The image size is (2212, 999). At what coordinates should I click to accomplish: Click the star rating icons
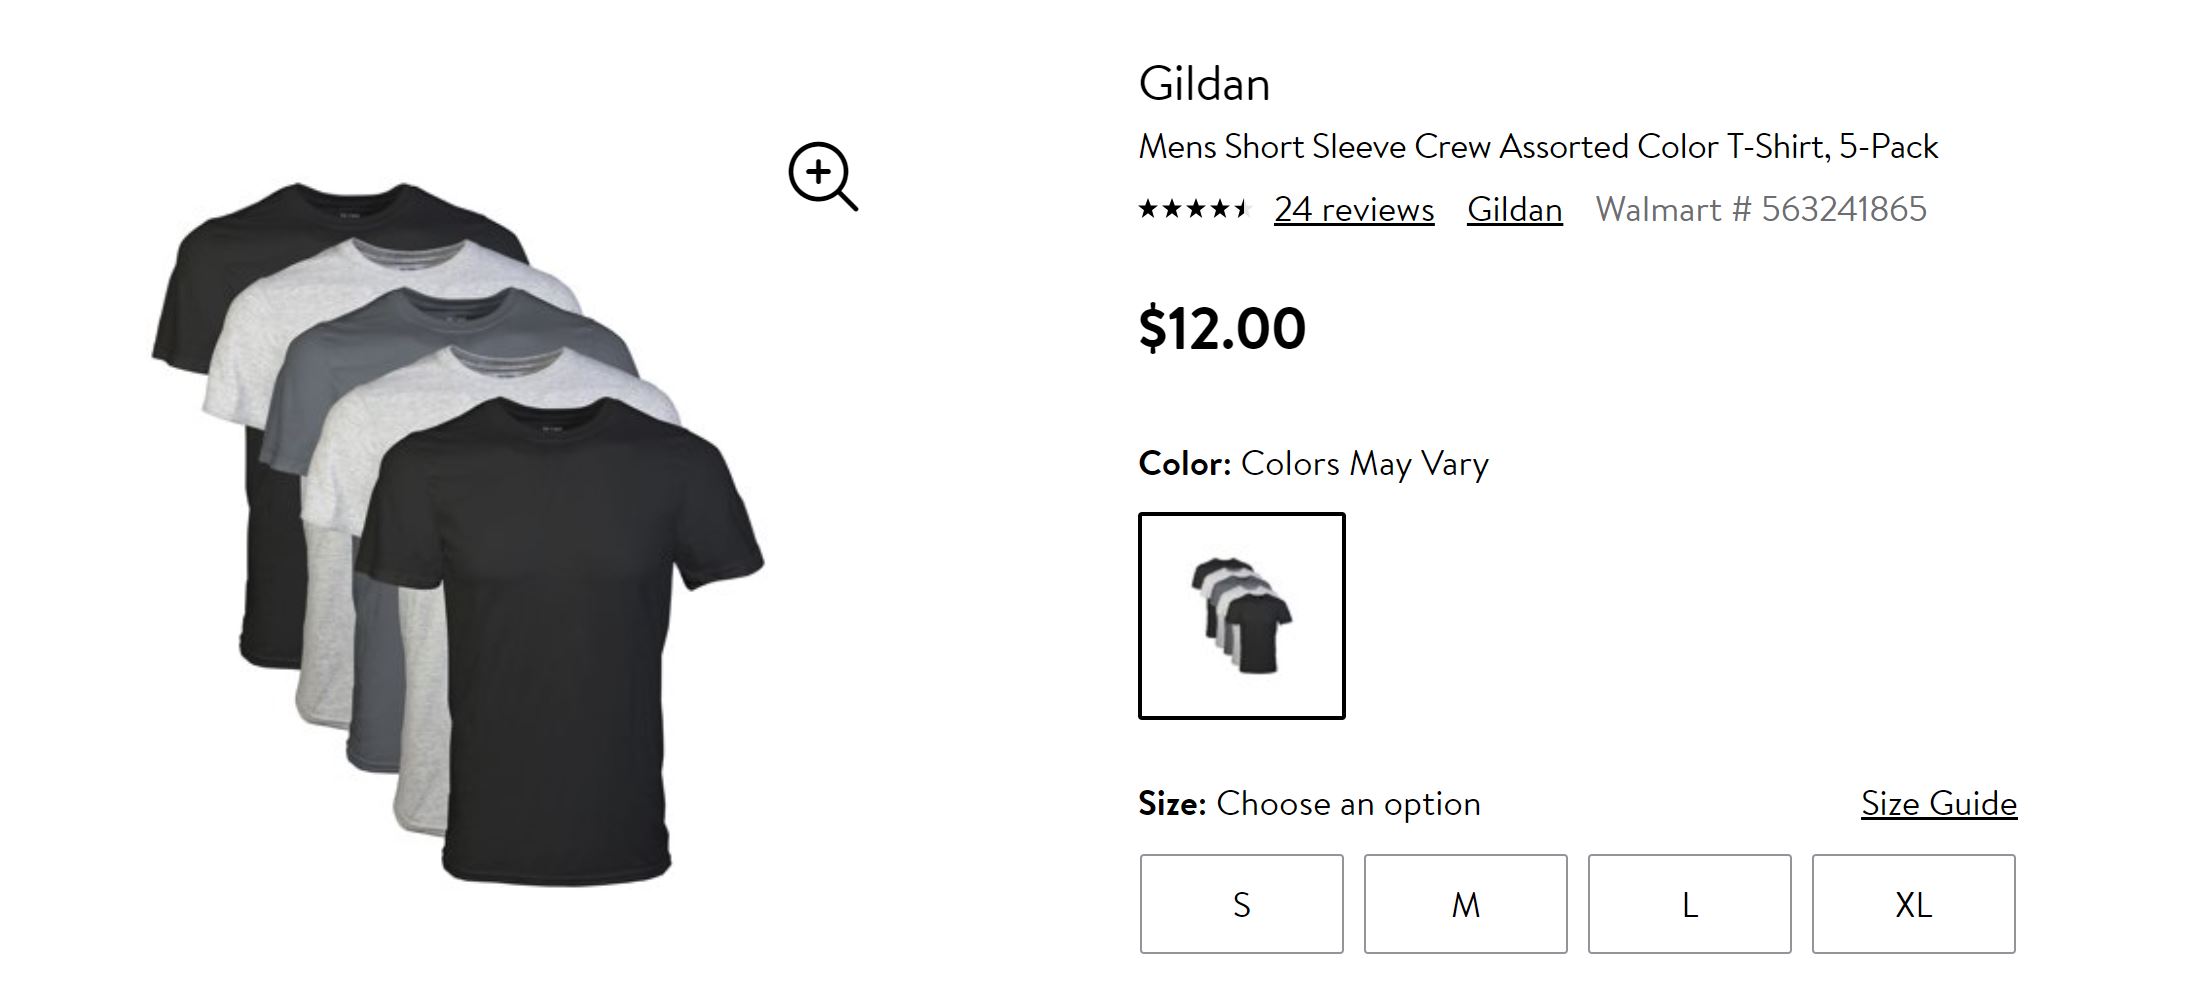coord(1194,209)
